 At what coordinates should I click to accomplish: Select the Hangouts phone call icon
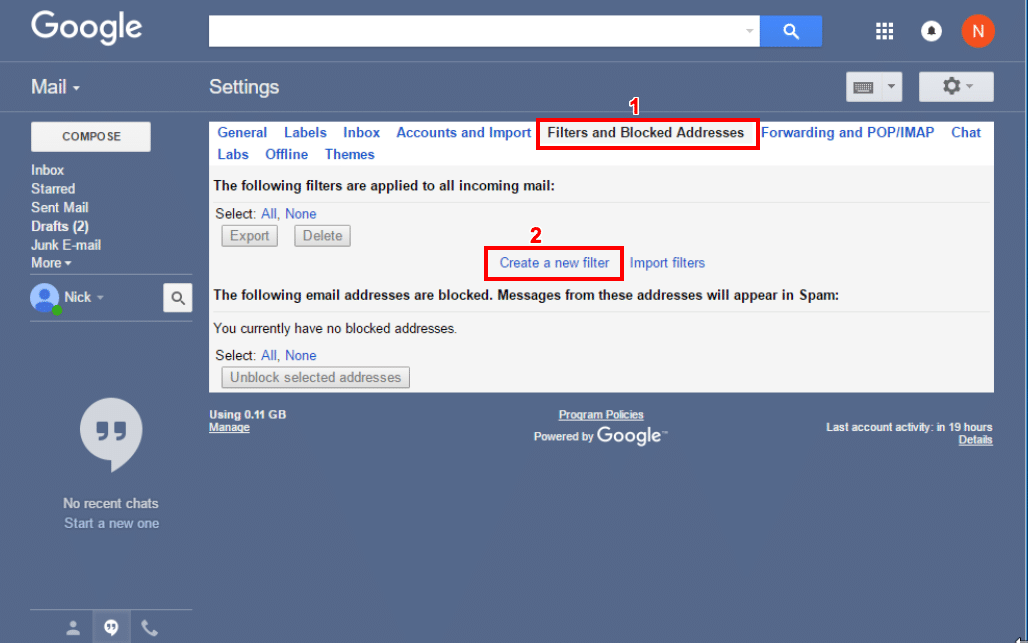150,627
